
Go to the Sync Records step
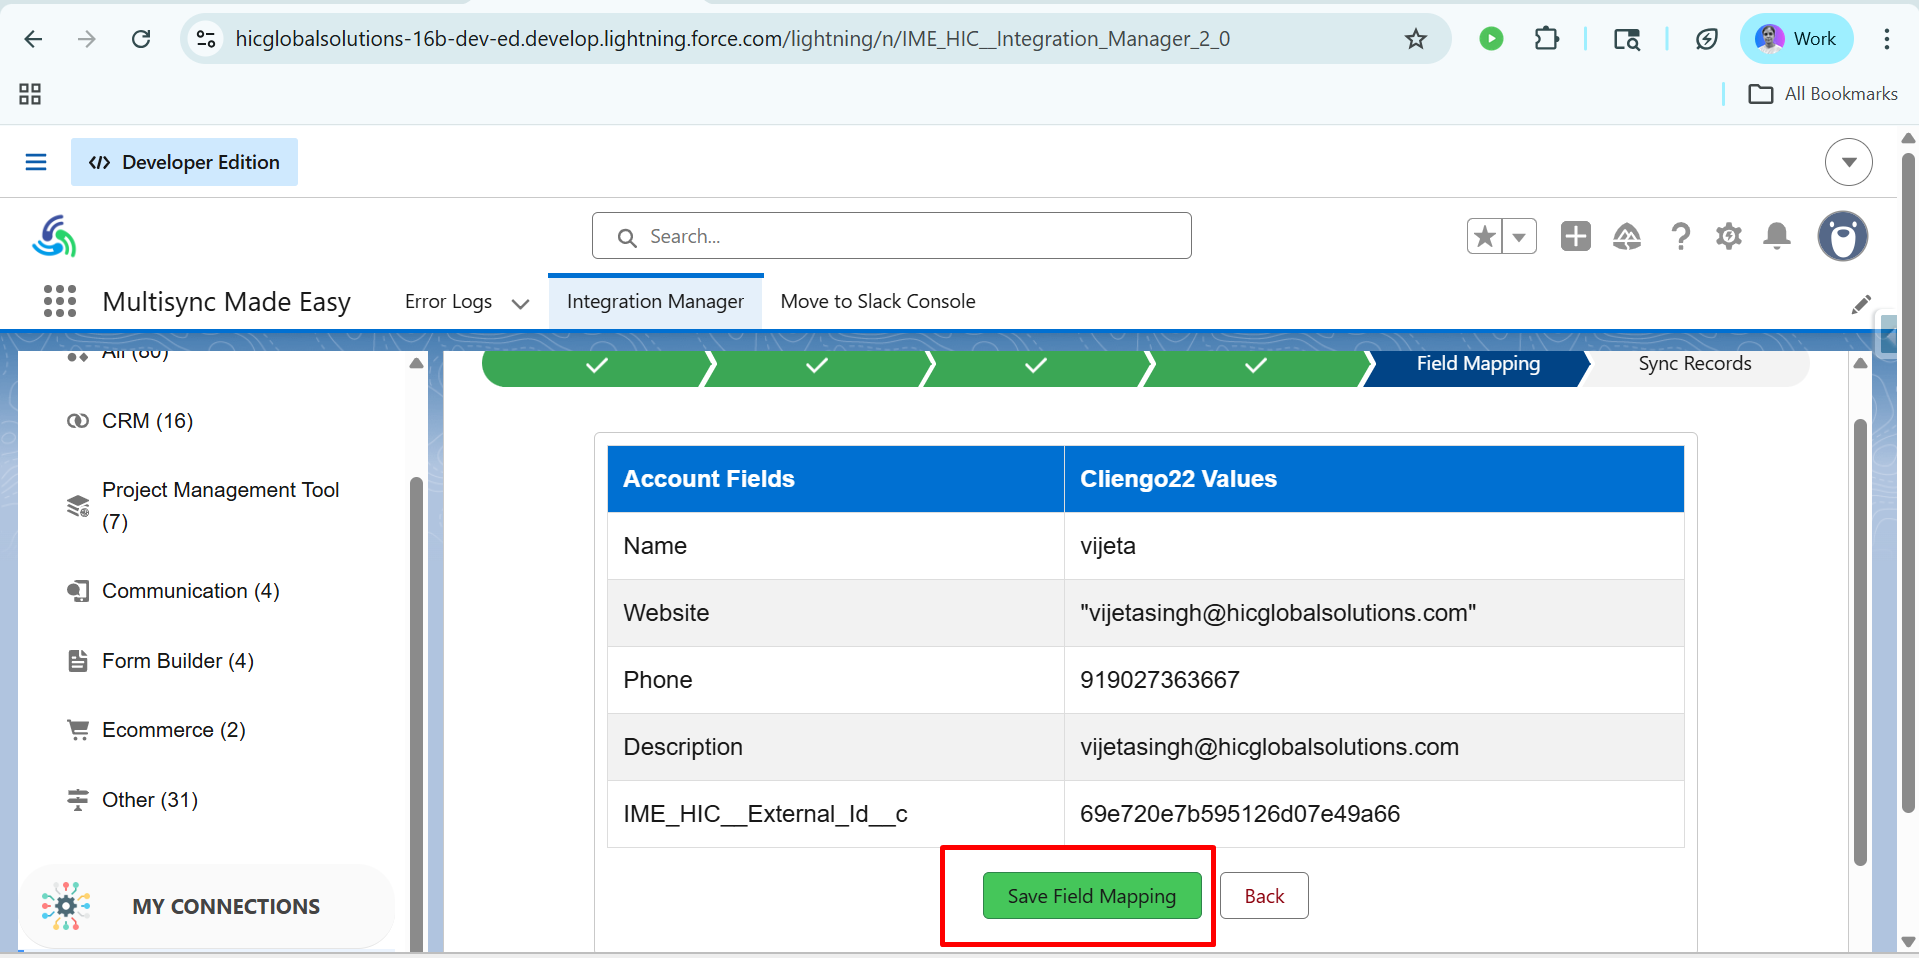click(1694, 364)
